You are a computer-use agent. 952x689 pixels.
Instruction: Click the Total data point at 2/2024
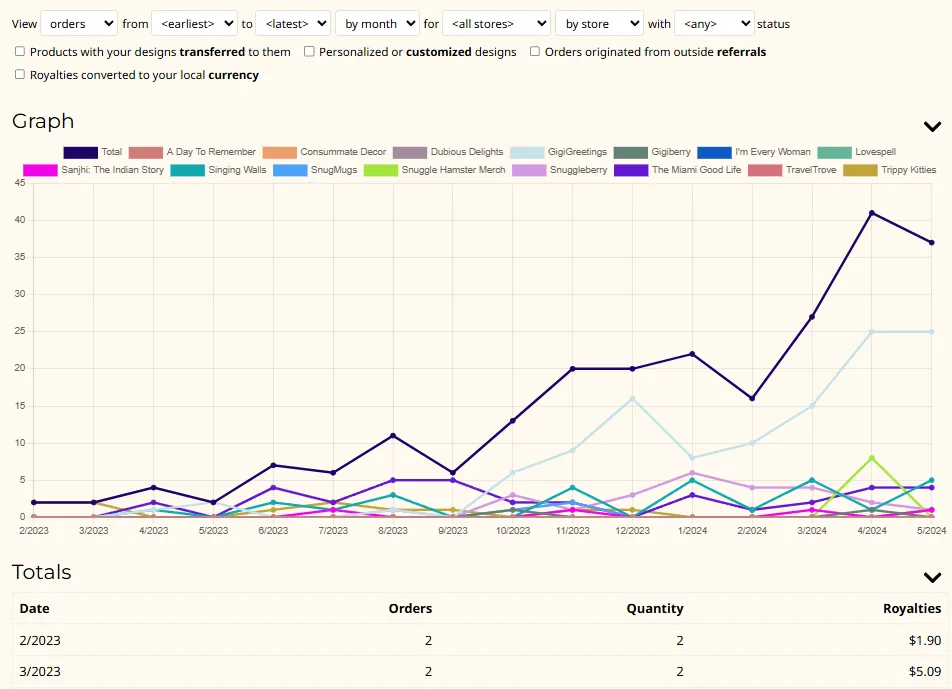tap(752, 399)
